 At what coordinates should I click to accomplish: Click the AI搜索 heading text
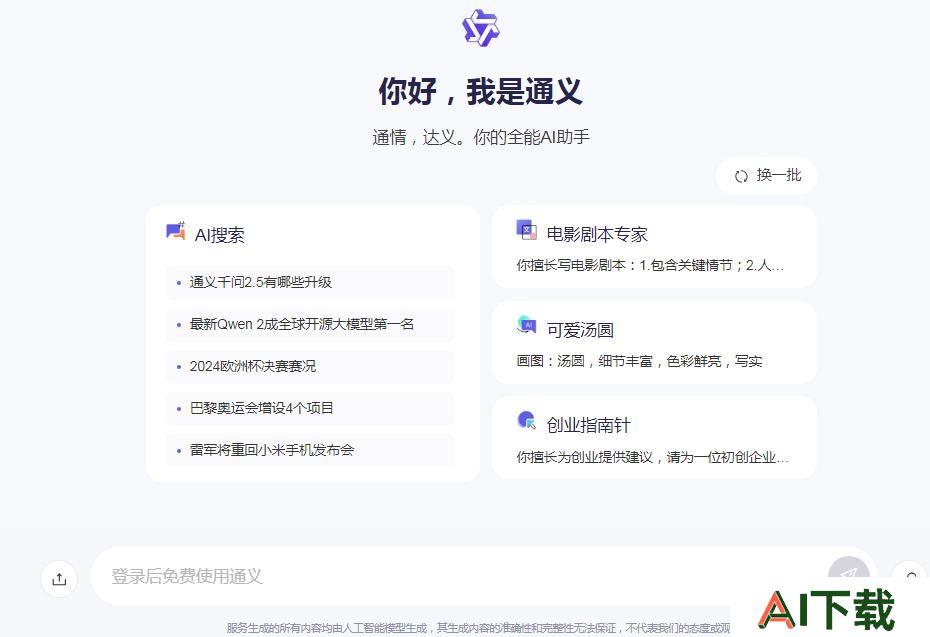(x=219, y=235)
